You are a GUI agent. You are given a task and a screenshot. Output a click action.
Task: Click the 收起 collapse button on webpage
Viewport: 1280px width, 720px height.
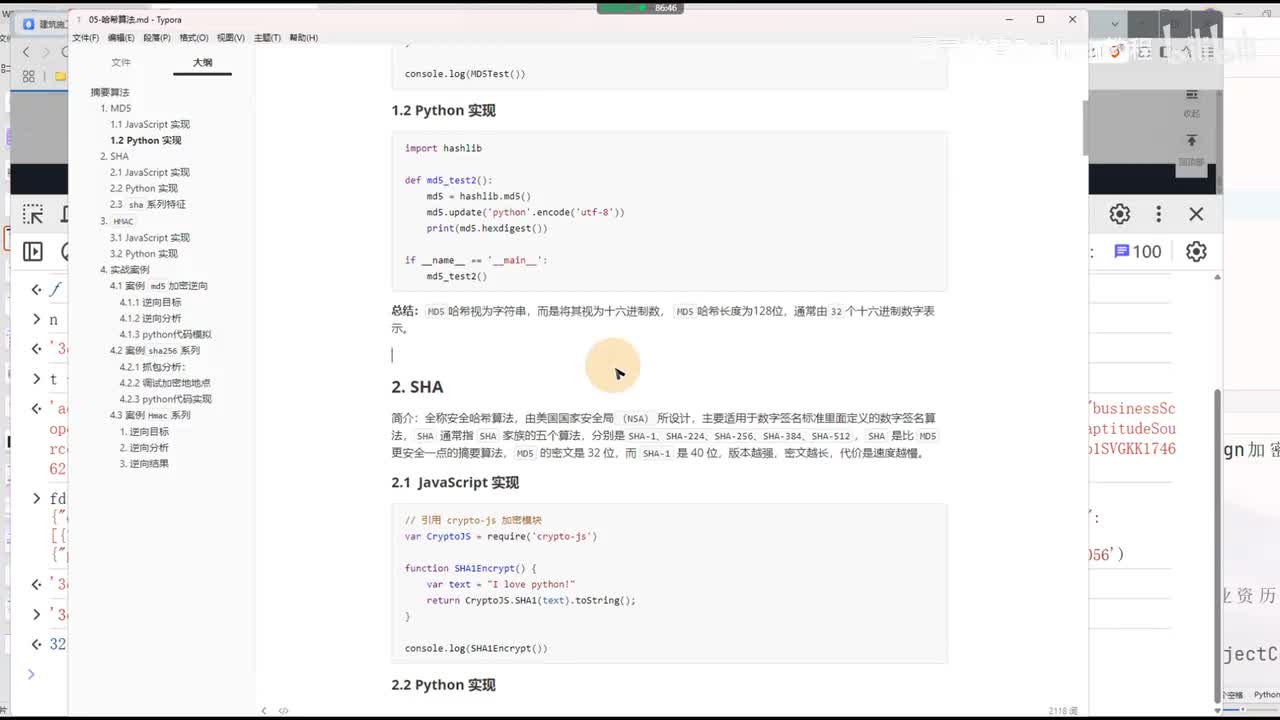(x=1191, y=103)
